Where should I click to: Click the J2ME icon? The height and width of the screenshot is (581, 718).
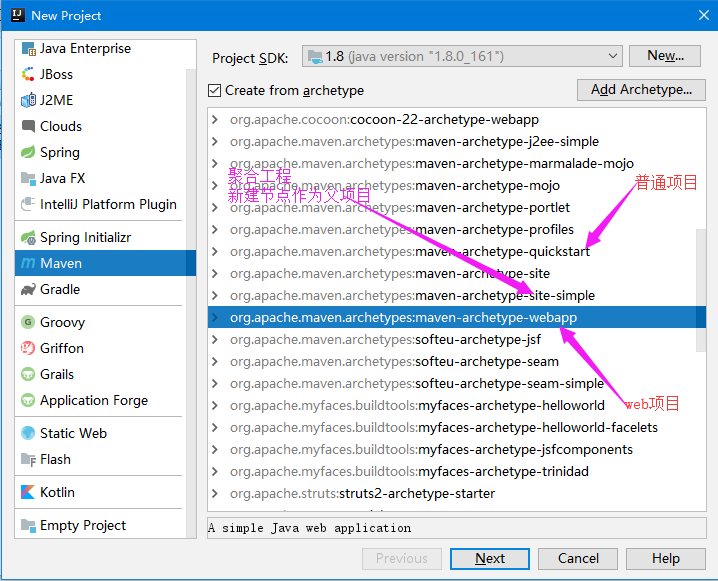coord(28,100)
